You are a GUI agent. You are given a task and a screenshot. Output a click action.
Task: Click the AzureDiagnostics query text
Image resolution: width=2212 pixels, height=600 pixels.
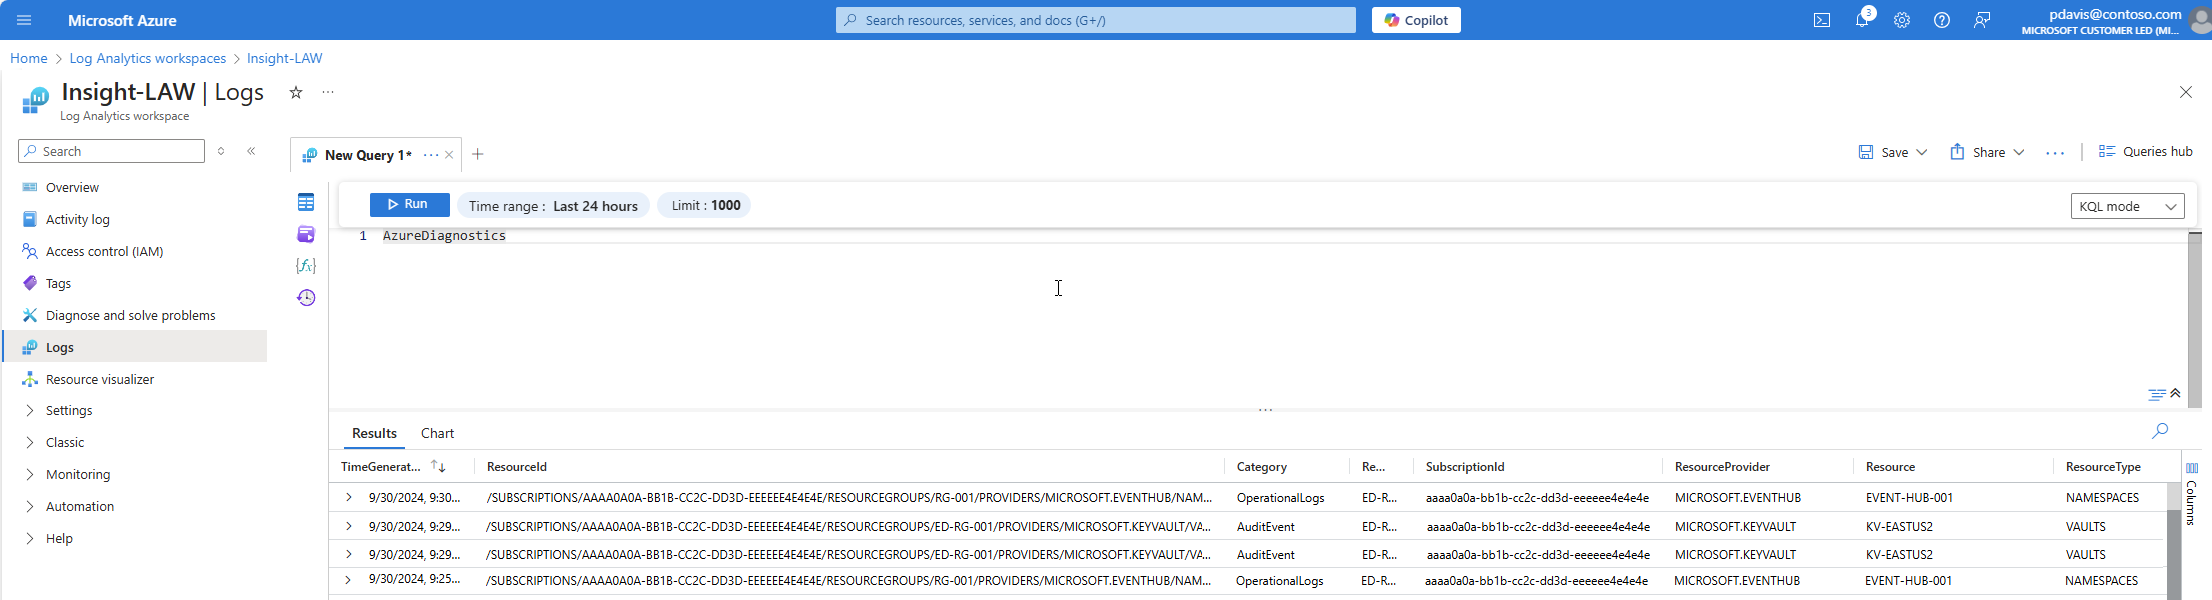pyautogui.click(x=444, y=236)
